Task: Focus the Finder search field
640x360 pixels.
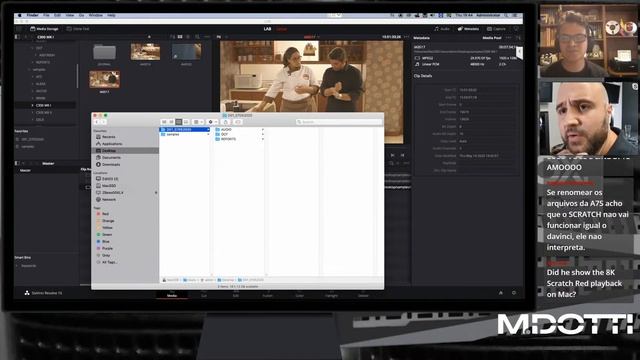Action: [x=339, y=122]
